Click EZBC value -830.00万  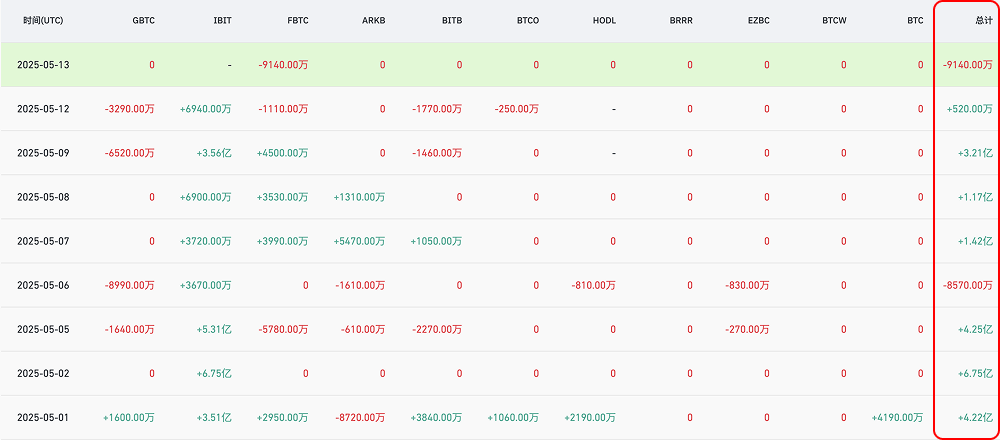pyautogui.click(x=747, y=286)
